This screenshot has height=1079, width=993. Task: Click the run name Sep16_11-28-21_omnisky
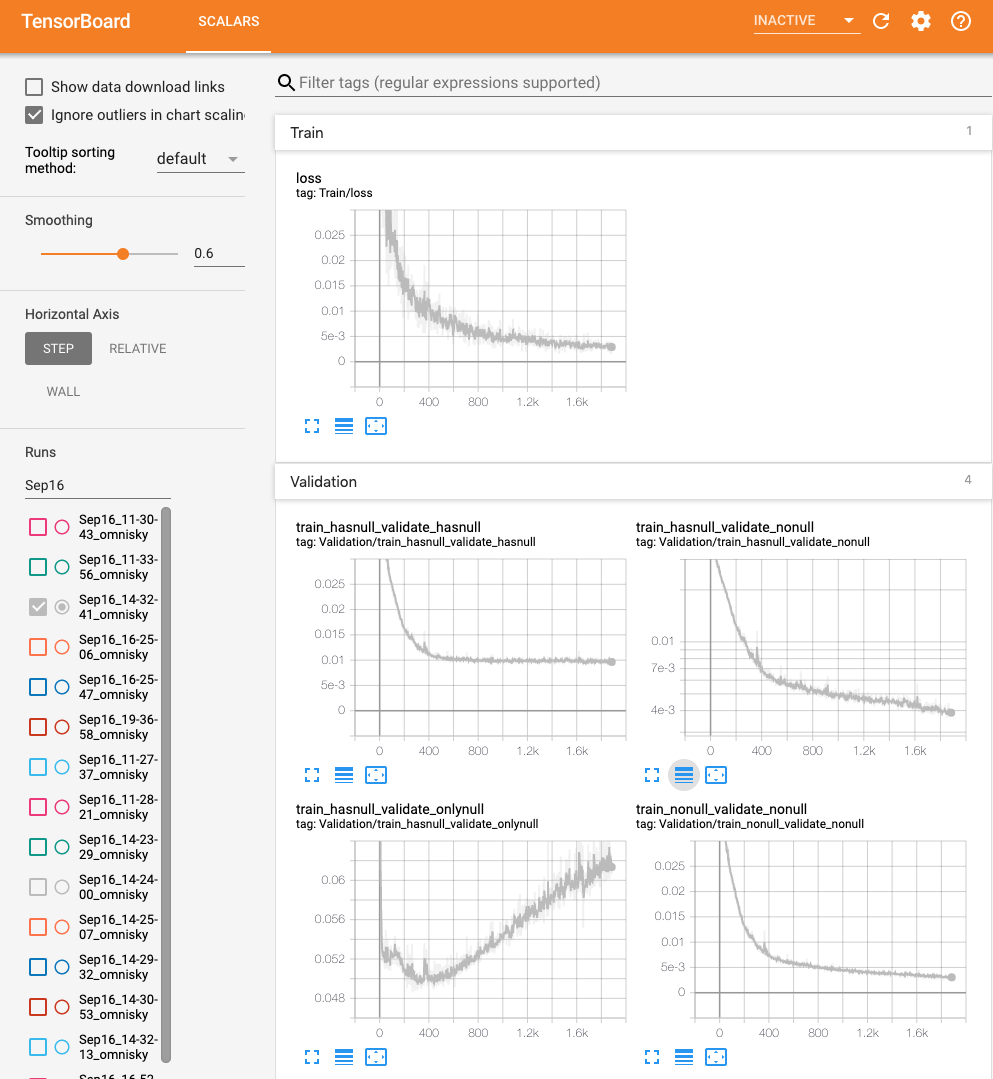click(x=118, y=806)
